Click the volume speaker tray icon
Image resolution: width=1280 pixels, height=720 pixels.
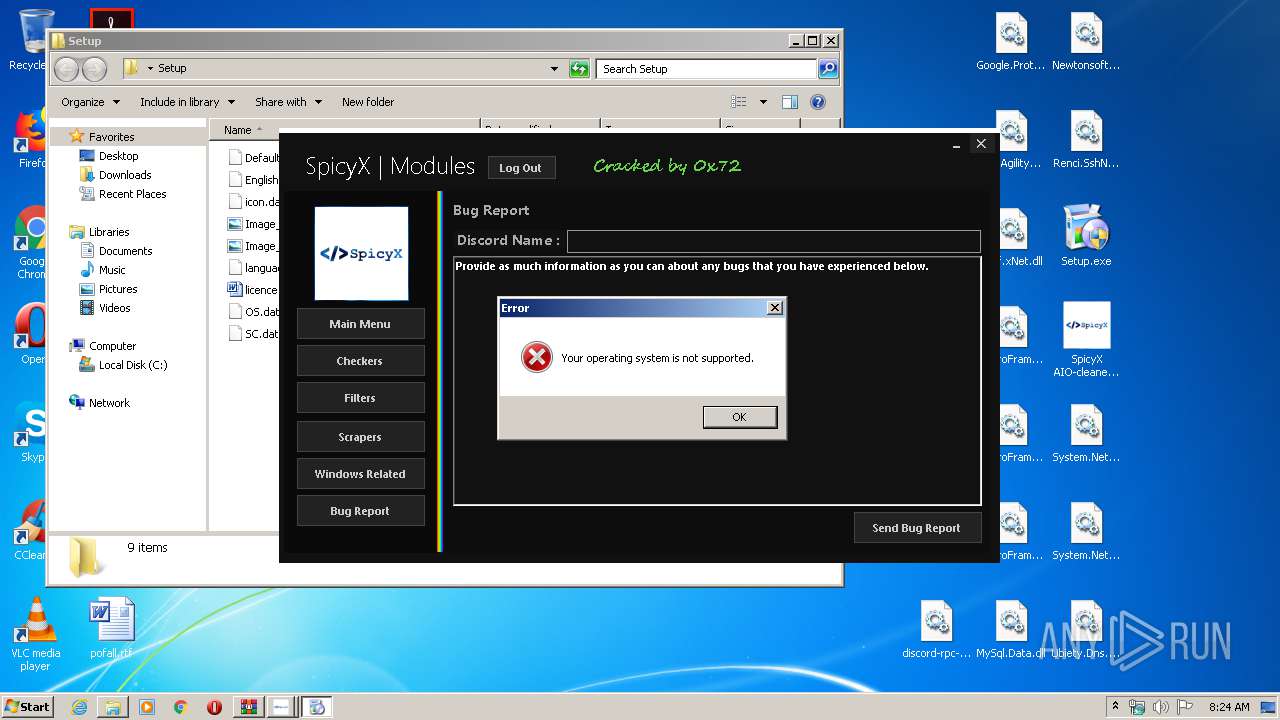(1160, 707)
